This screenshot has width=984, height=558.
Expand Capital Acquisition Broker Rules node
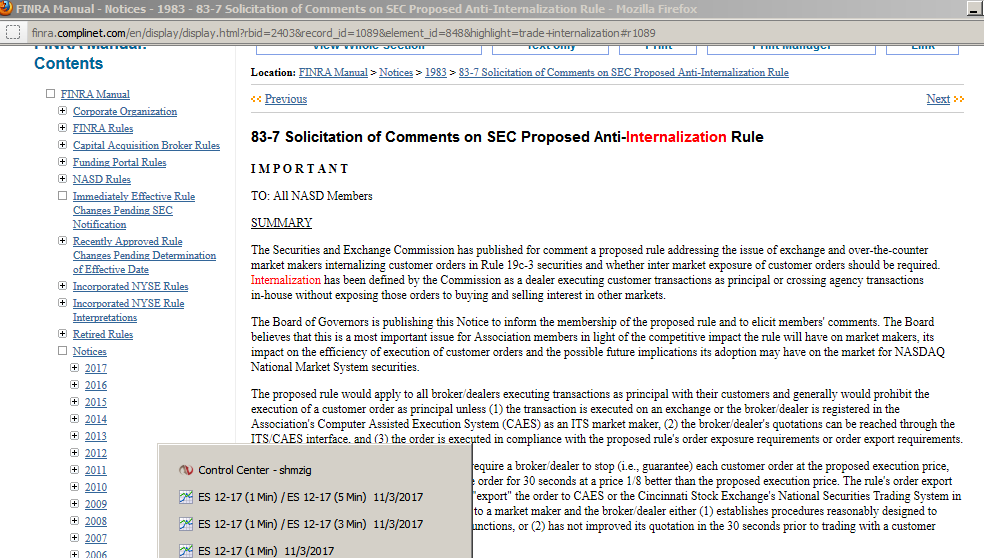[x=62, y=144]
